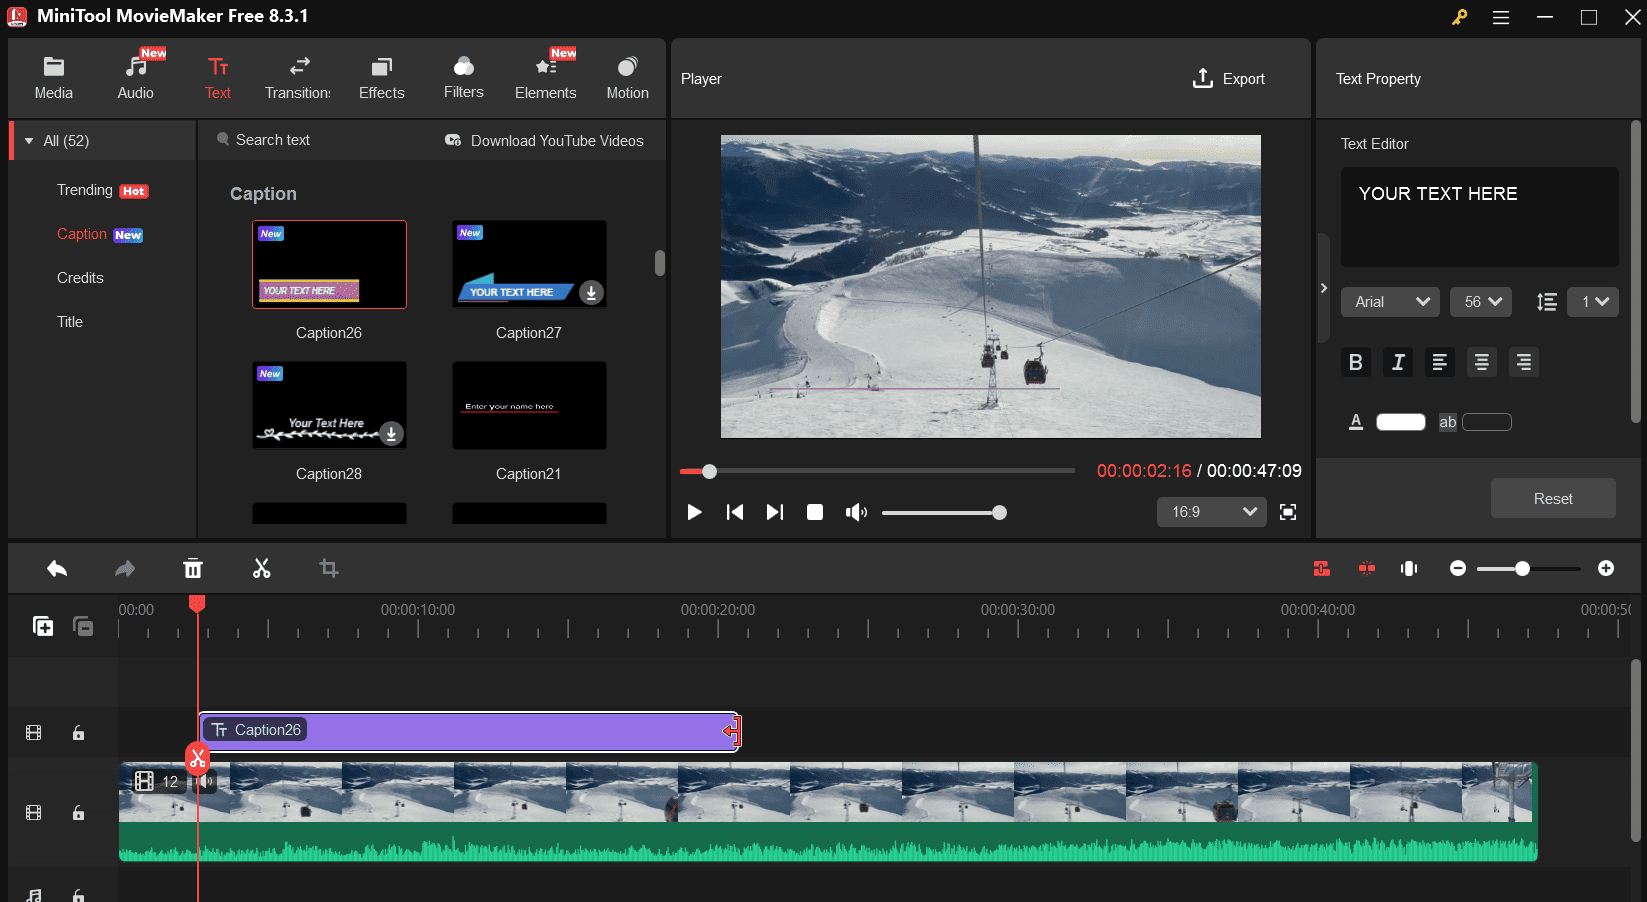Lock the caption track
1647x902 pixels.
[x=78, y=732]
